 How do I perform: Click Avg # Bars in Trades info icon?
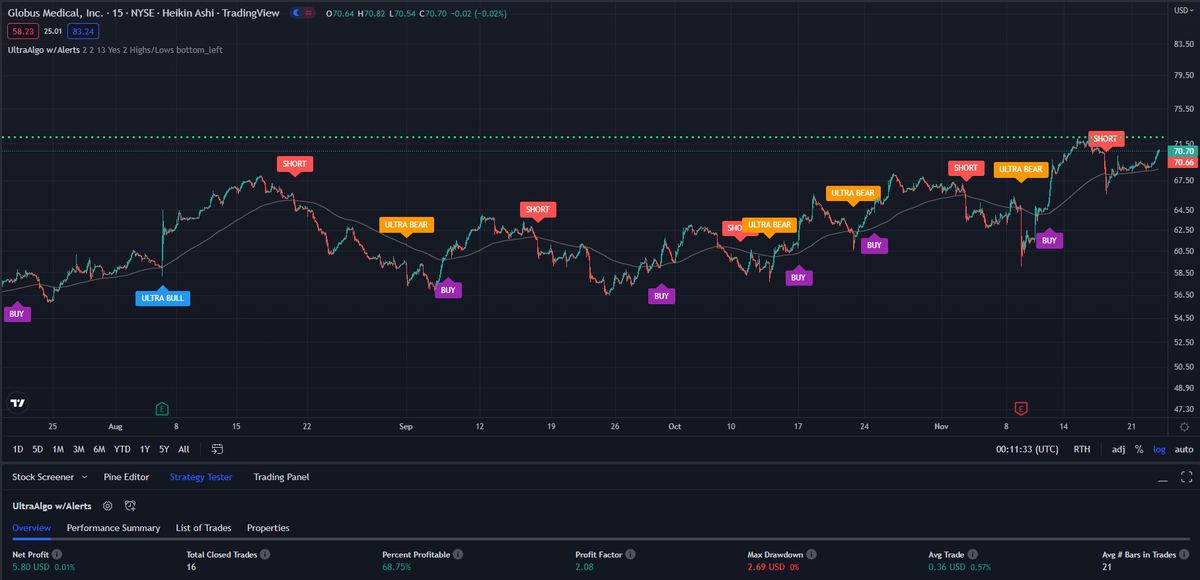(1182, 553)
